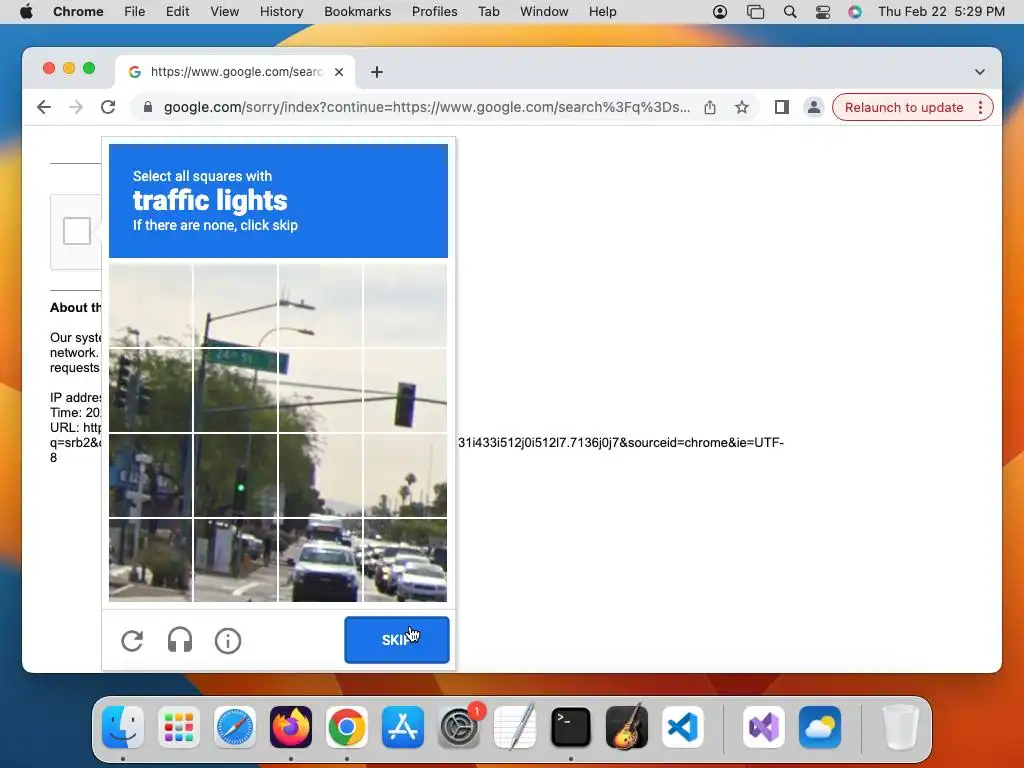The width and height of the screenshot is (1024, 768).
Task: Open the Tab menu
Action: click(488, 12)
